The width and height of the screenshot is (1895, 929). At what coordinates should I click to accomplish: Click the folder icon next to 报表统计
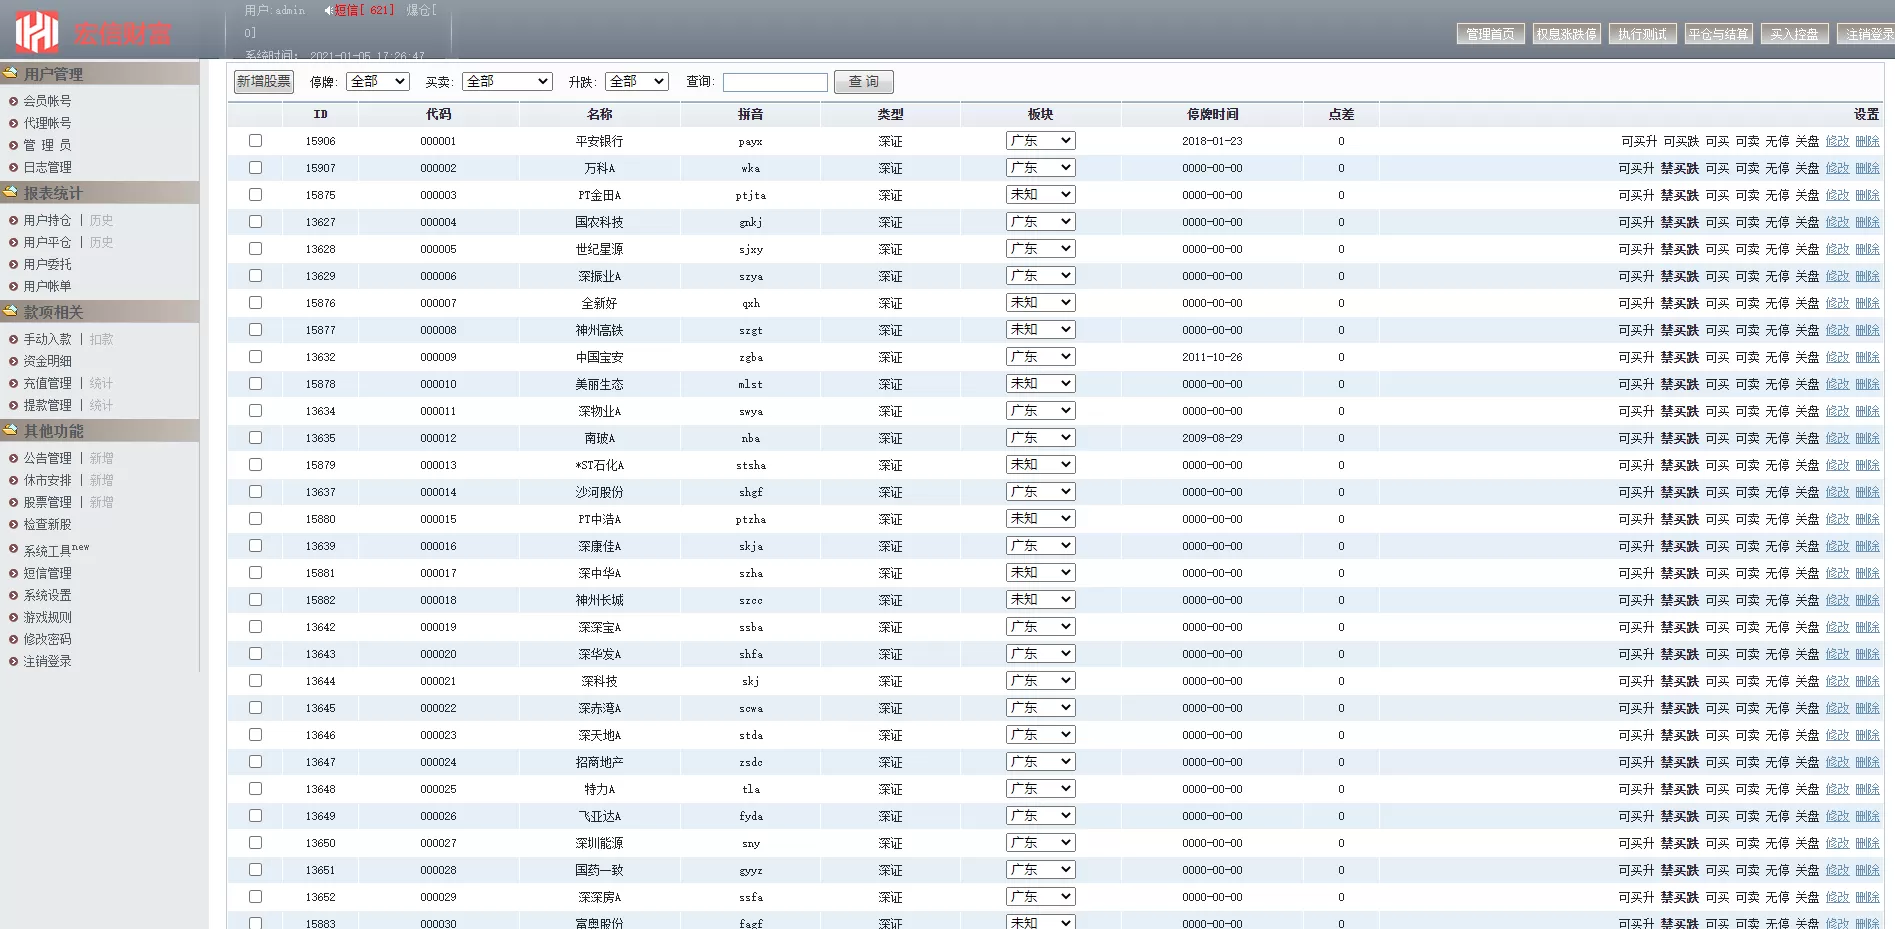11,192
